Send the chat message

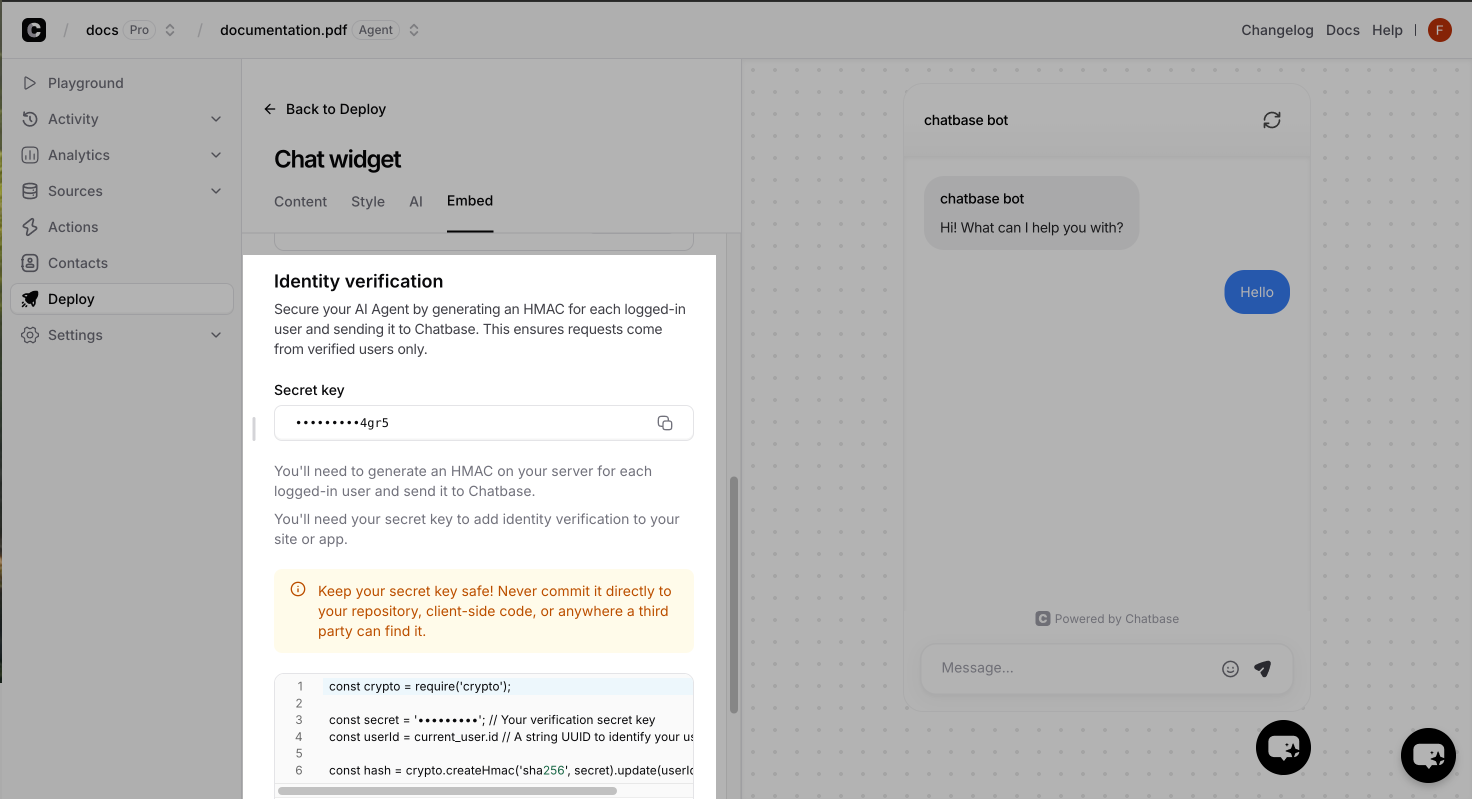pos(1263,669)
